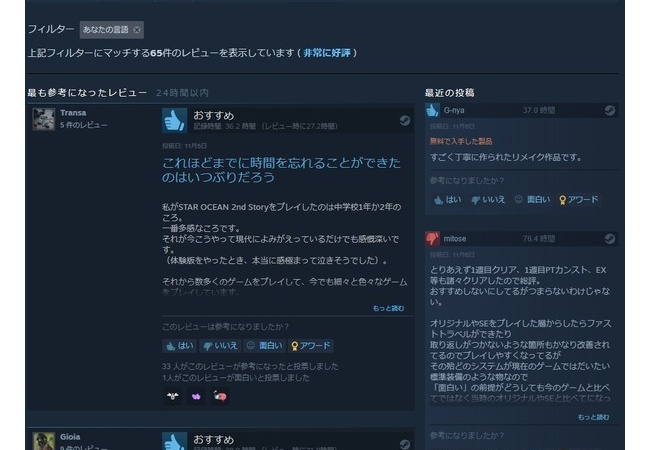Open the 非常に好評 review summary link
650x450 pixels.
coord(327,53)
